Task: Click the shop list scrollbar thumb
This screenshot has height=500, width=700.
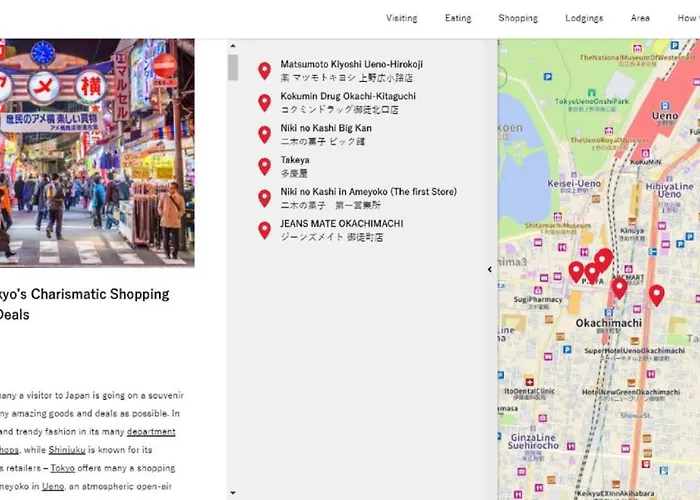Action: [233, 67]
